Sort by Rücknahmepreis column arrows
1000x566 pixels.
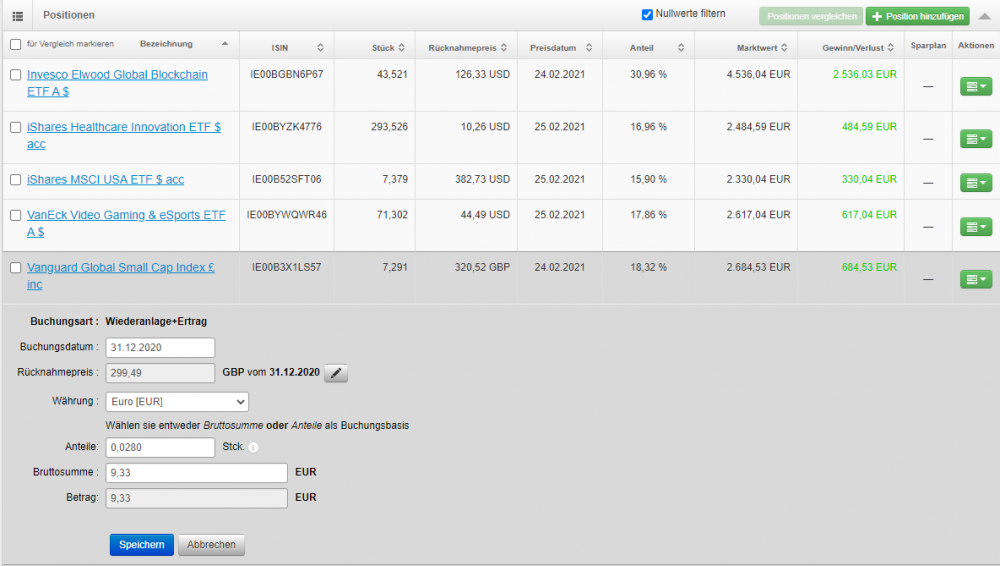pos(504,47)
